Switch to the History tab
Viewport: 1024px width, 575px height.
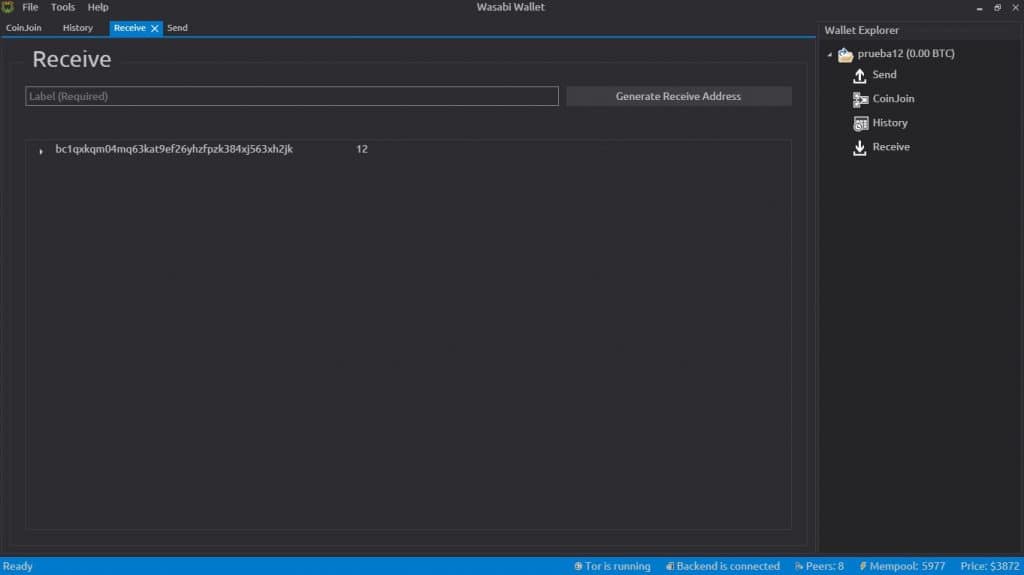tap(77, 28)
